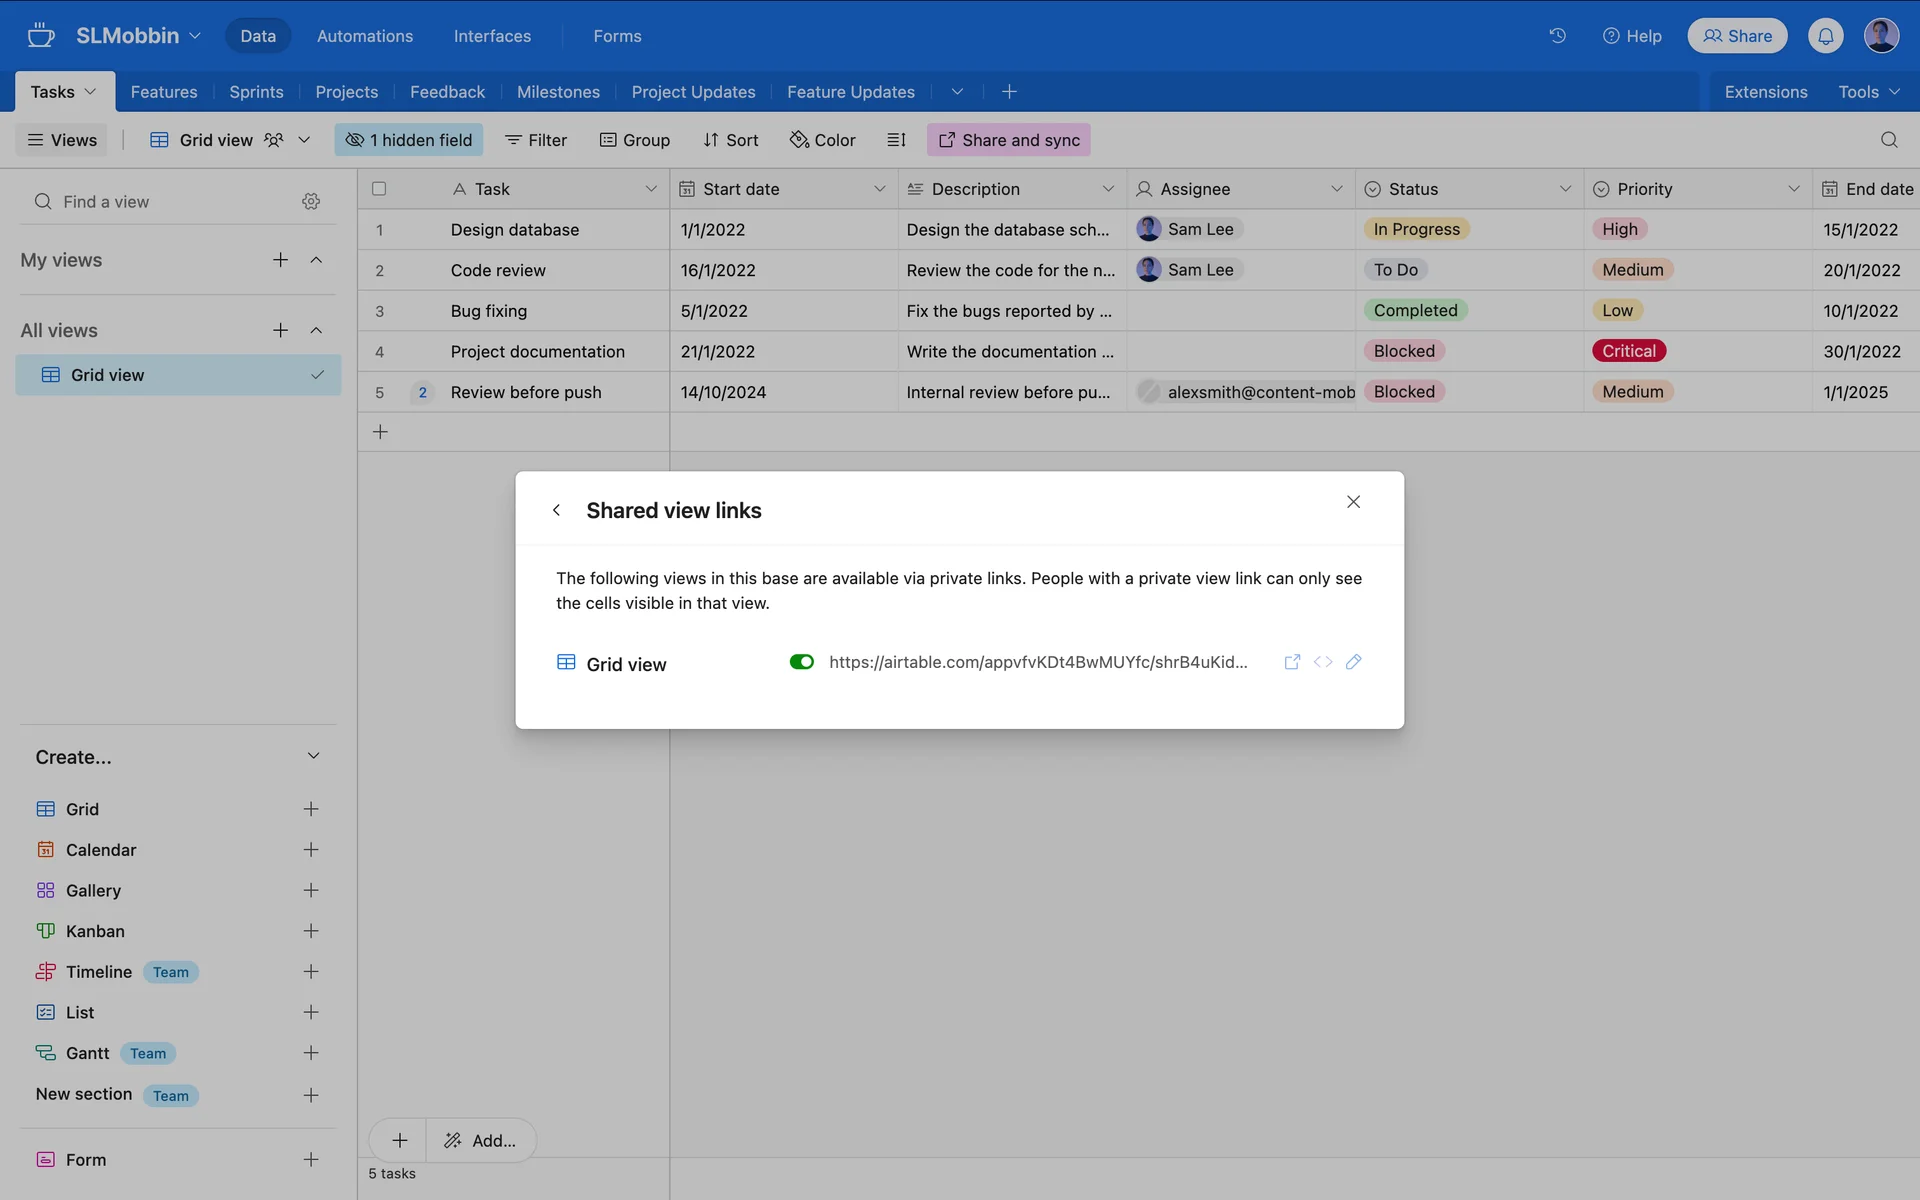Go back using the dialog's left arrow
The image size is (1920, 1200).
click(556, 510)
